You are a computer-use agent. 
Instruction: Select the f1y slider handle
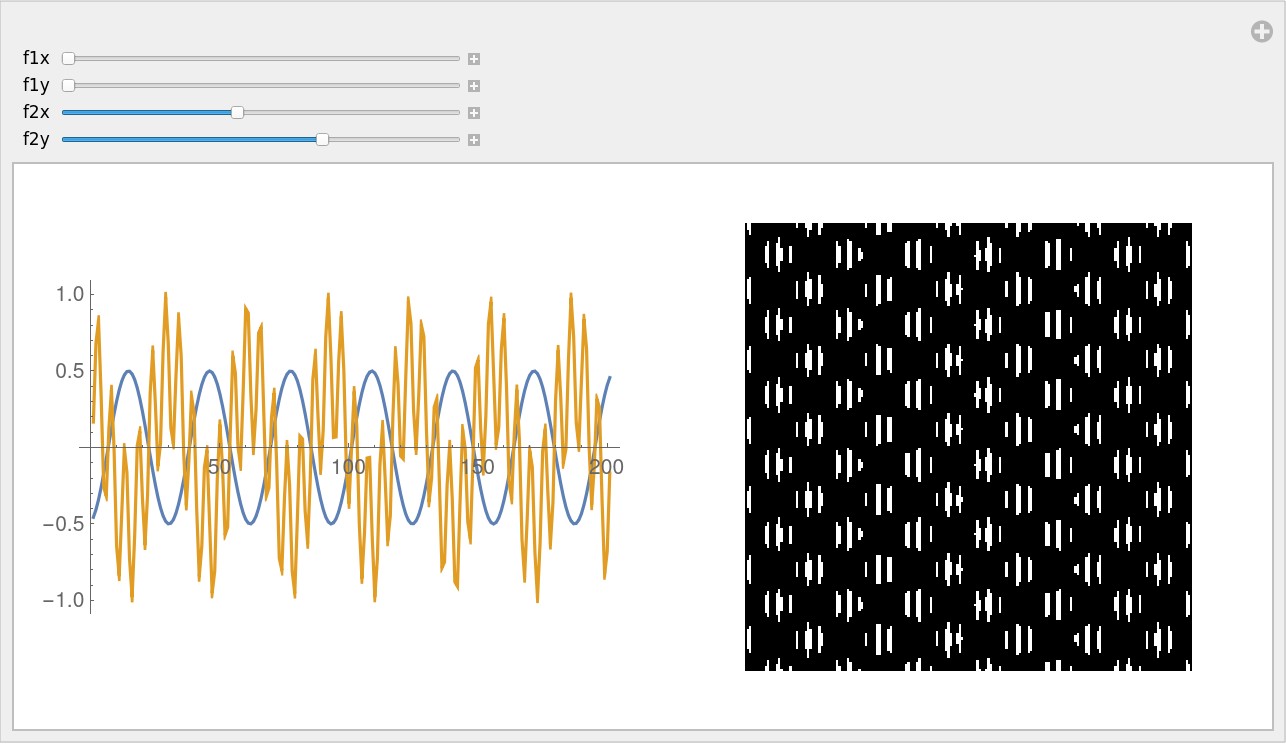coord(69,86)
